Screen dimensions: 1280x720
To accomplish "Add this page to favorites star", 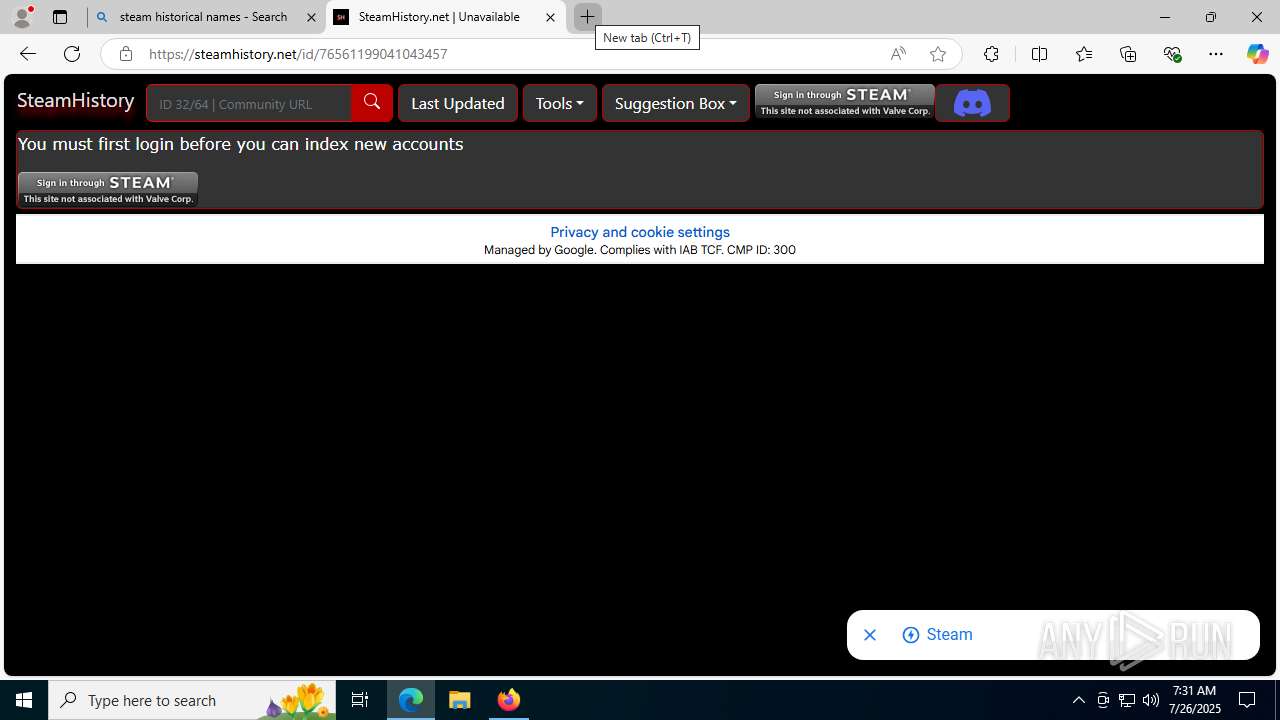I will [938, 54].
